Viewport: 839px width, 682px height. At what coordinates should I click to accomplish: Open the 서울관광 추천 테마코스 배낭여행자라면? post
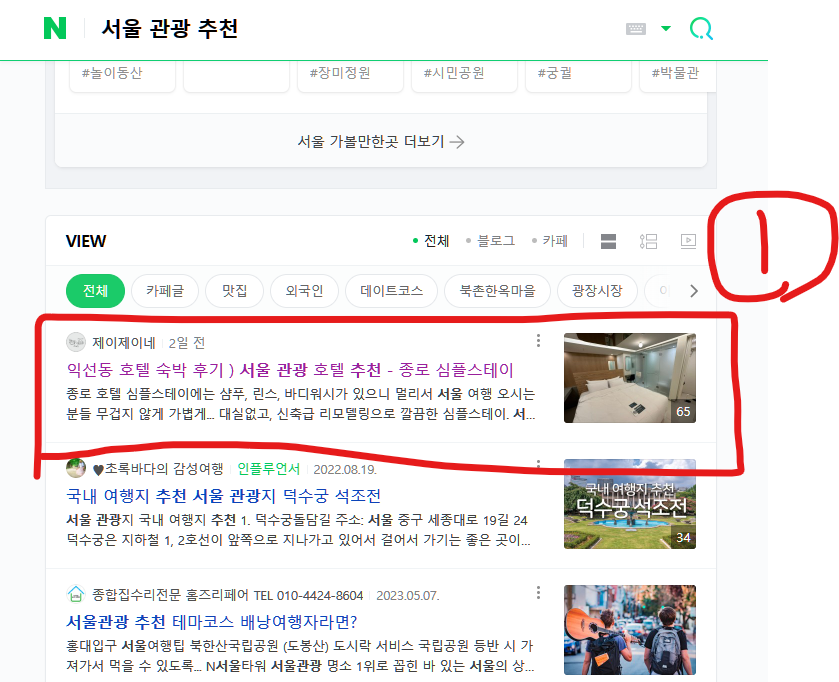[x=212, y=622]
